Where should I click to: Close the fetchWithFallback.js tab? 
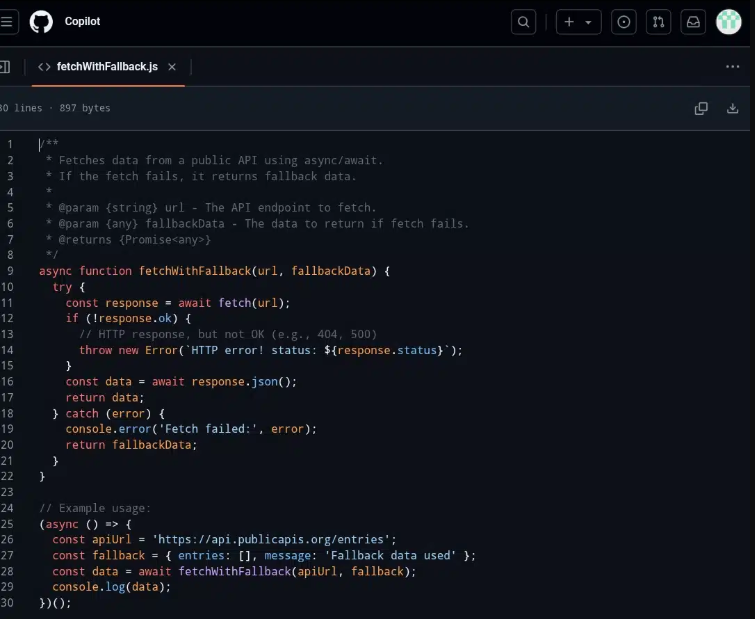[x=172, y=67]
